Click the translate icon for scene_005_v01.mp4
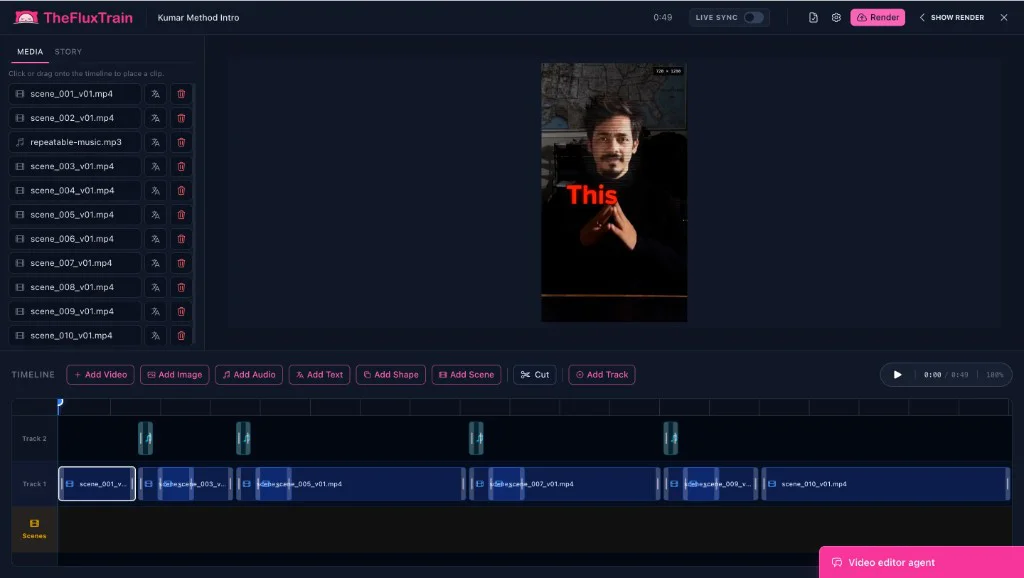 point(155,215)
